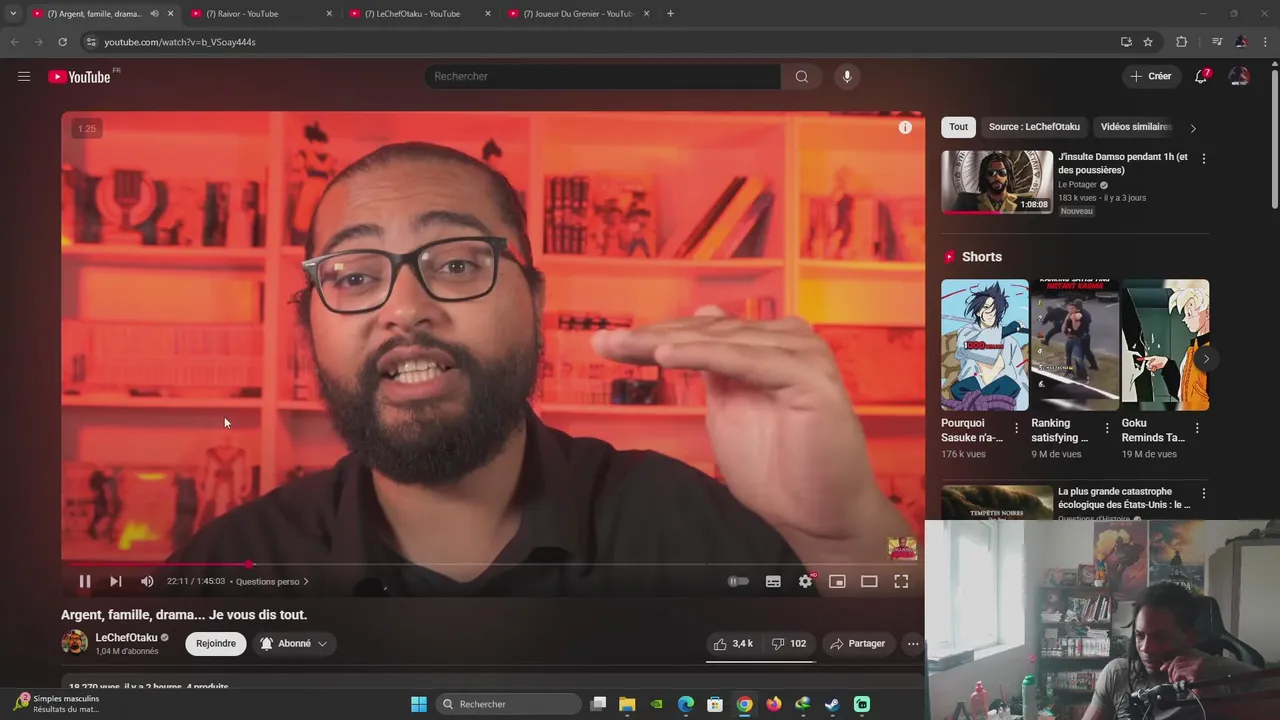Screen dimensions: 1280x720
Task: Open options for the Damso video
Action: coord(1203,159)
